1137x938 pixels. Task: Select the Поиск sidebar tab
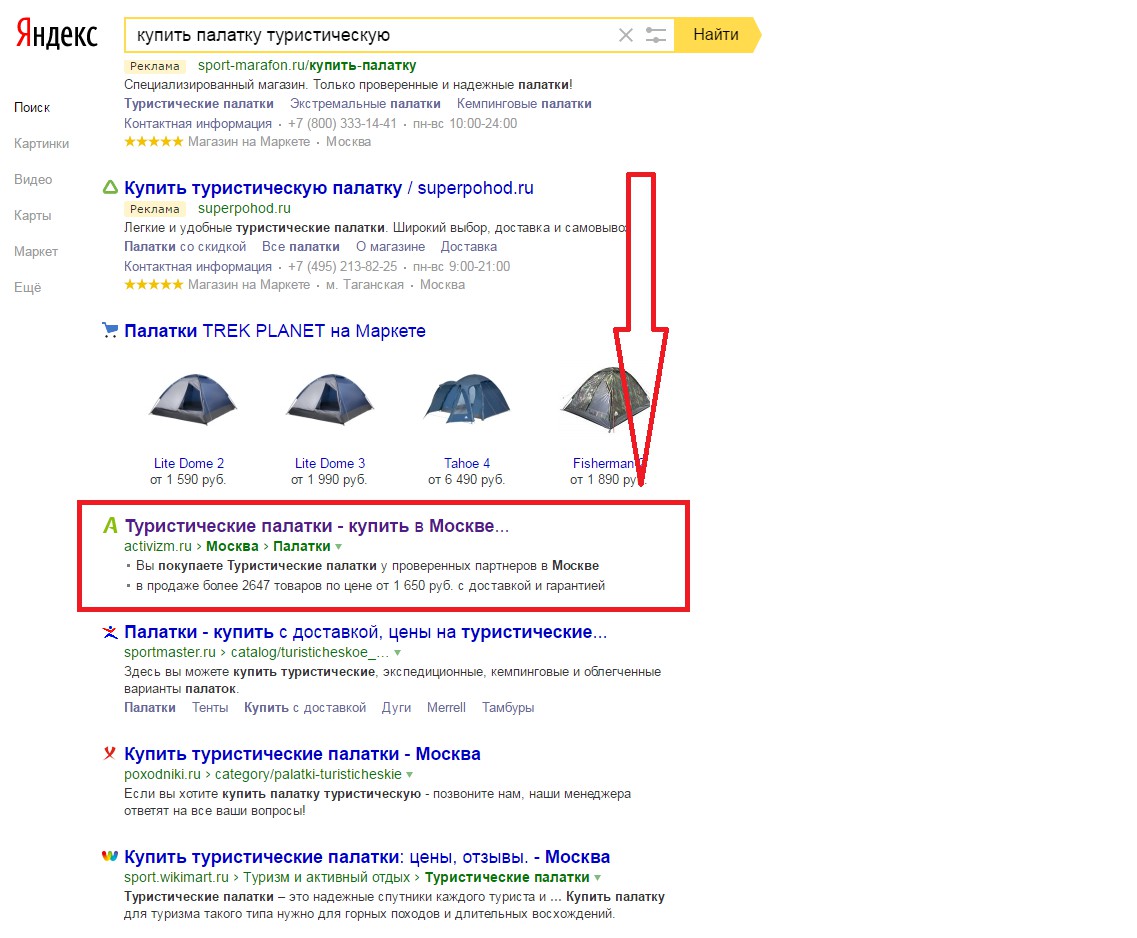pos(32,107)
